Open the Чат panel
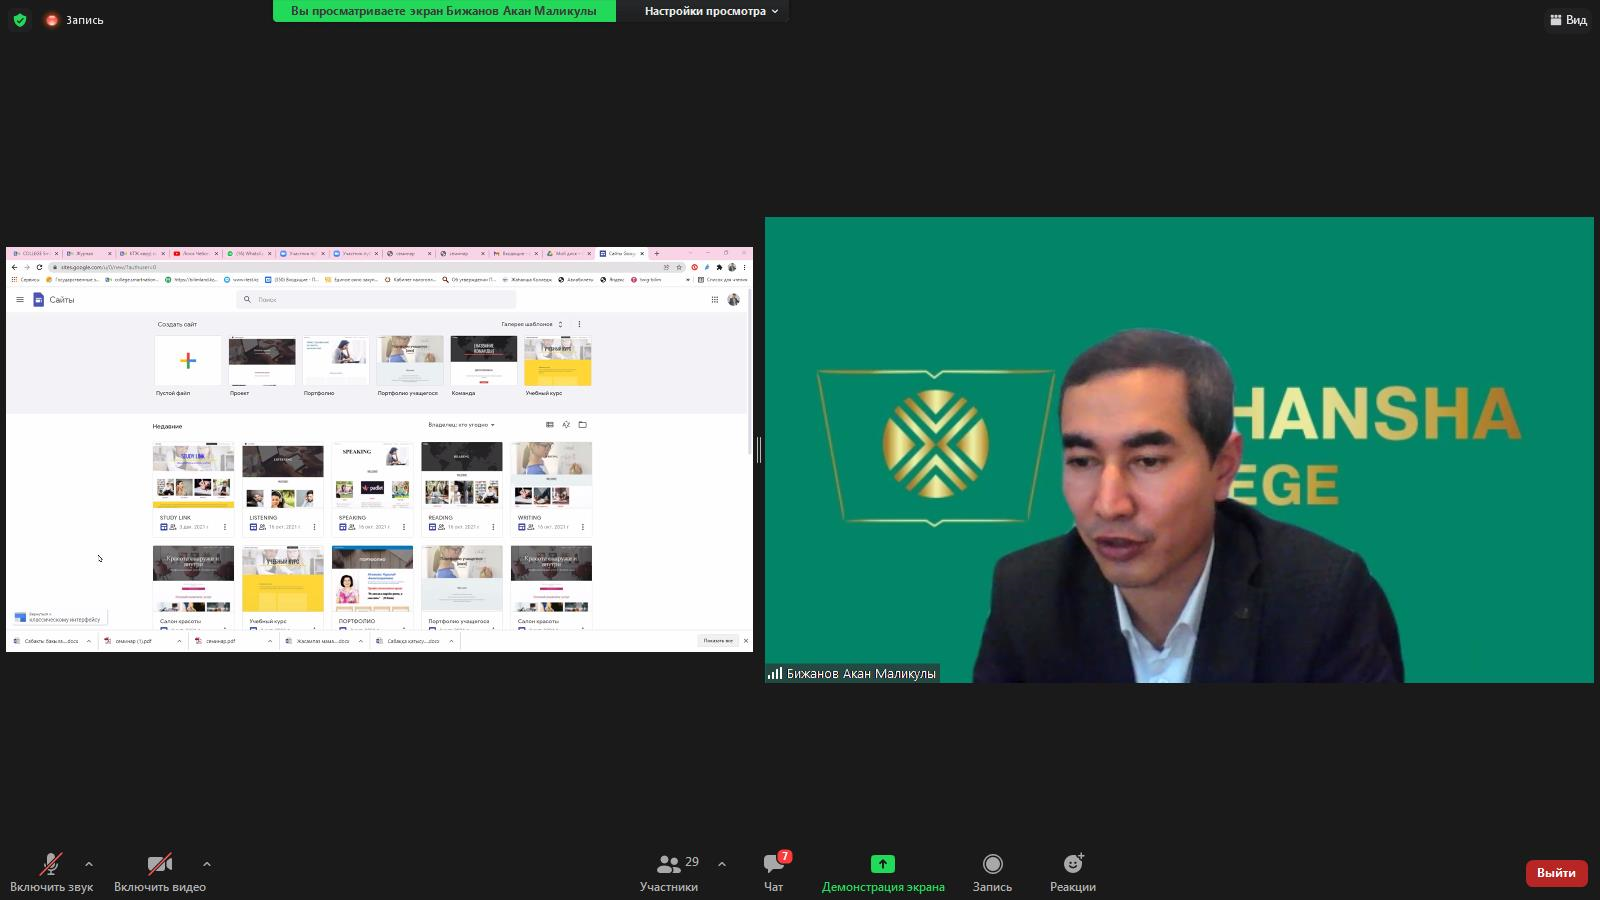1600x900 pixels. 774,873
